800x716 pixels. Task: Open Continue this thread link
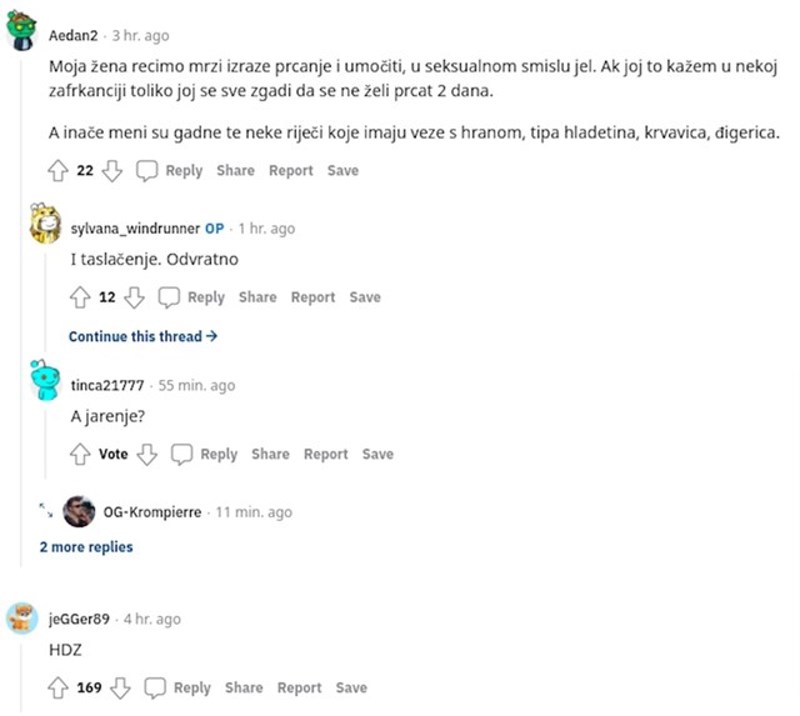click(143, 337)
